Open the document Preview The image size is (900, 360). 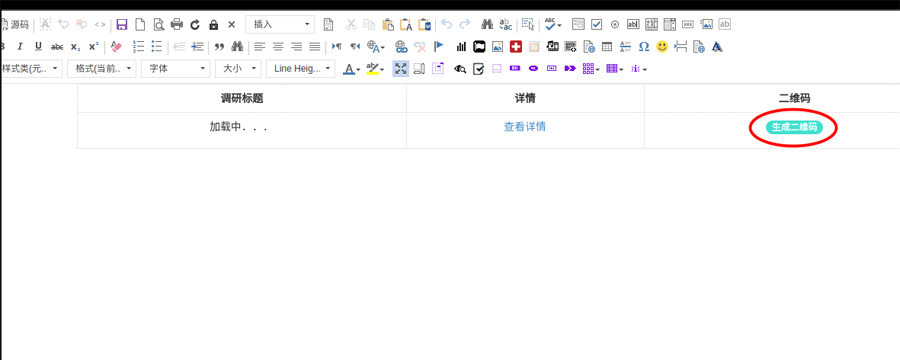(x=158, y=25)
